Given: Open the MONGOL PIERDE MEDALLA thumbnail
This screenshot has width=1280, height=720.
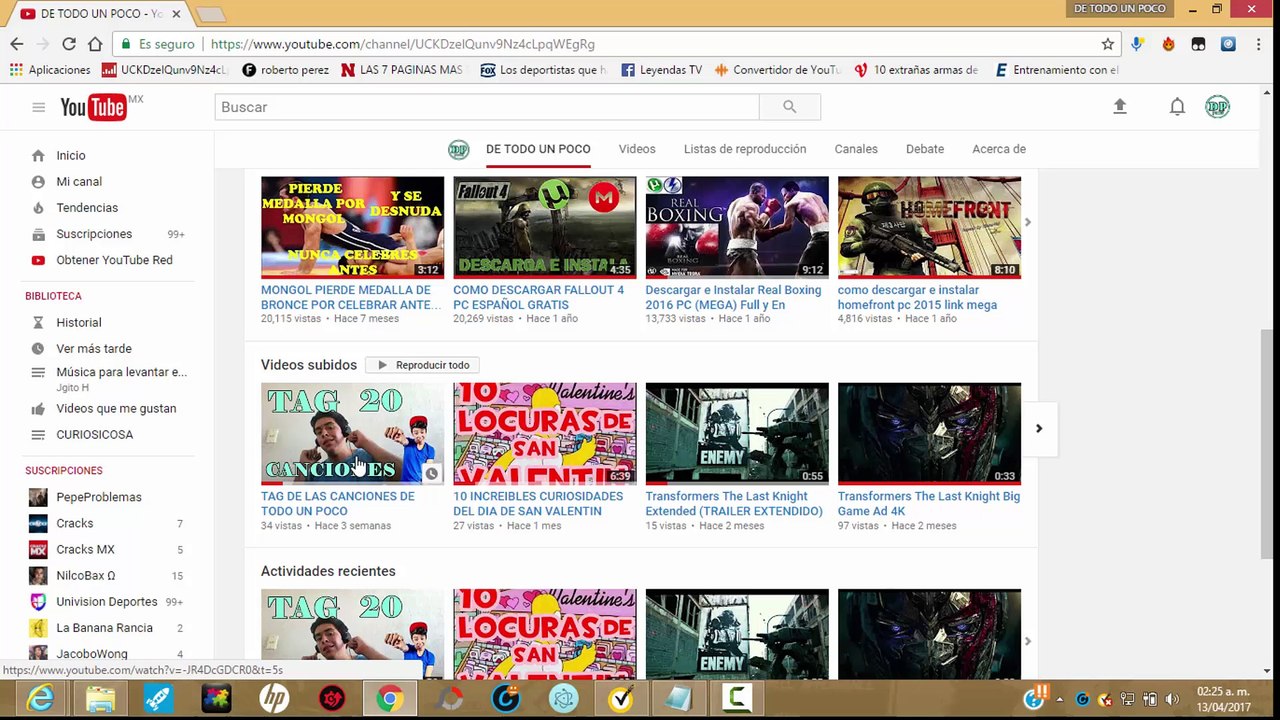Looking at the screenshot, I should click(352, 227).
